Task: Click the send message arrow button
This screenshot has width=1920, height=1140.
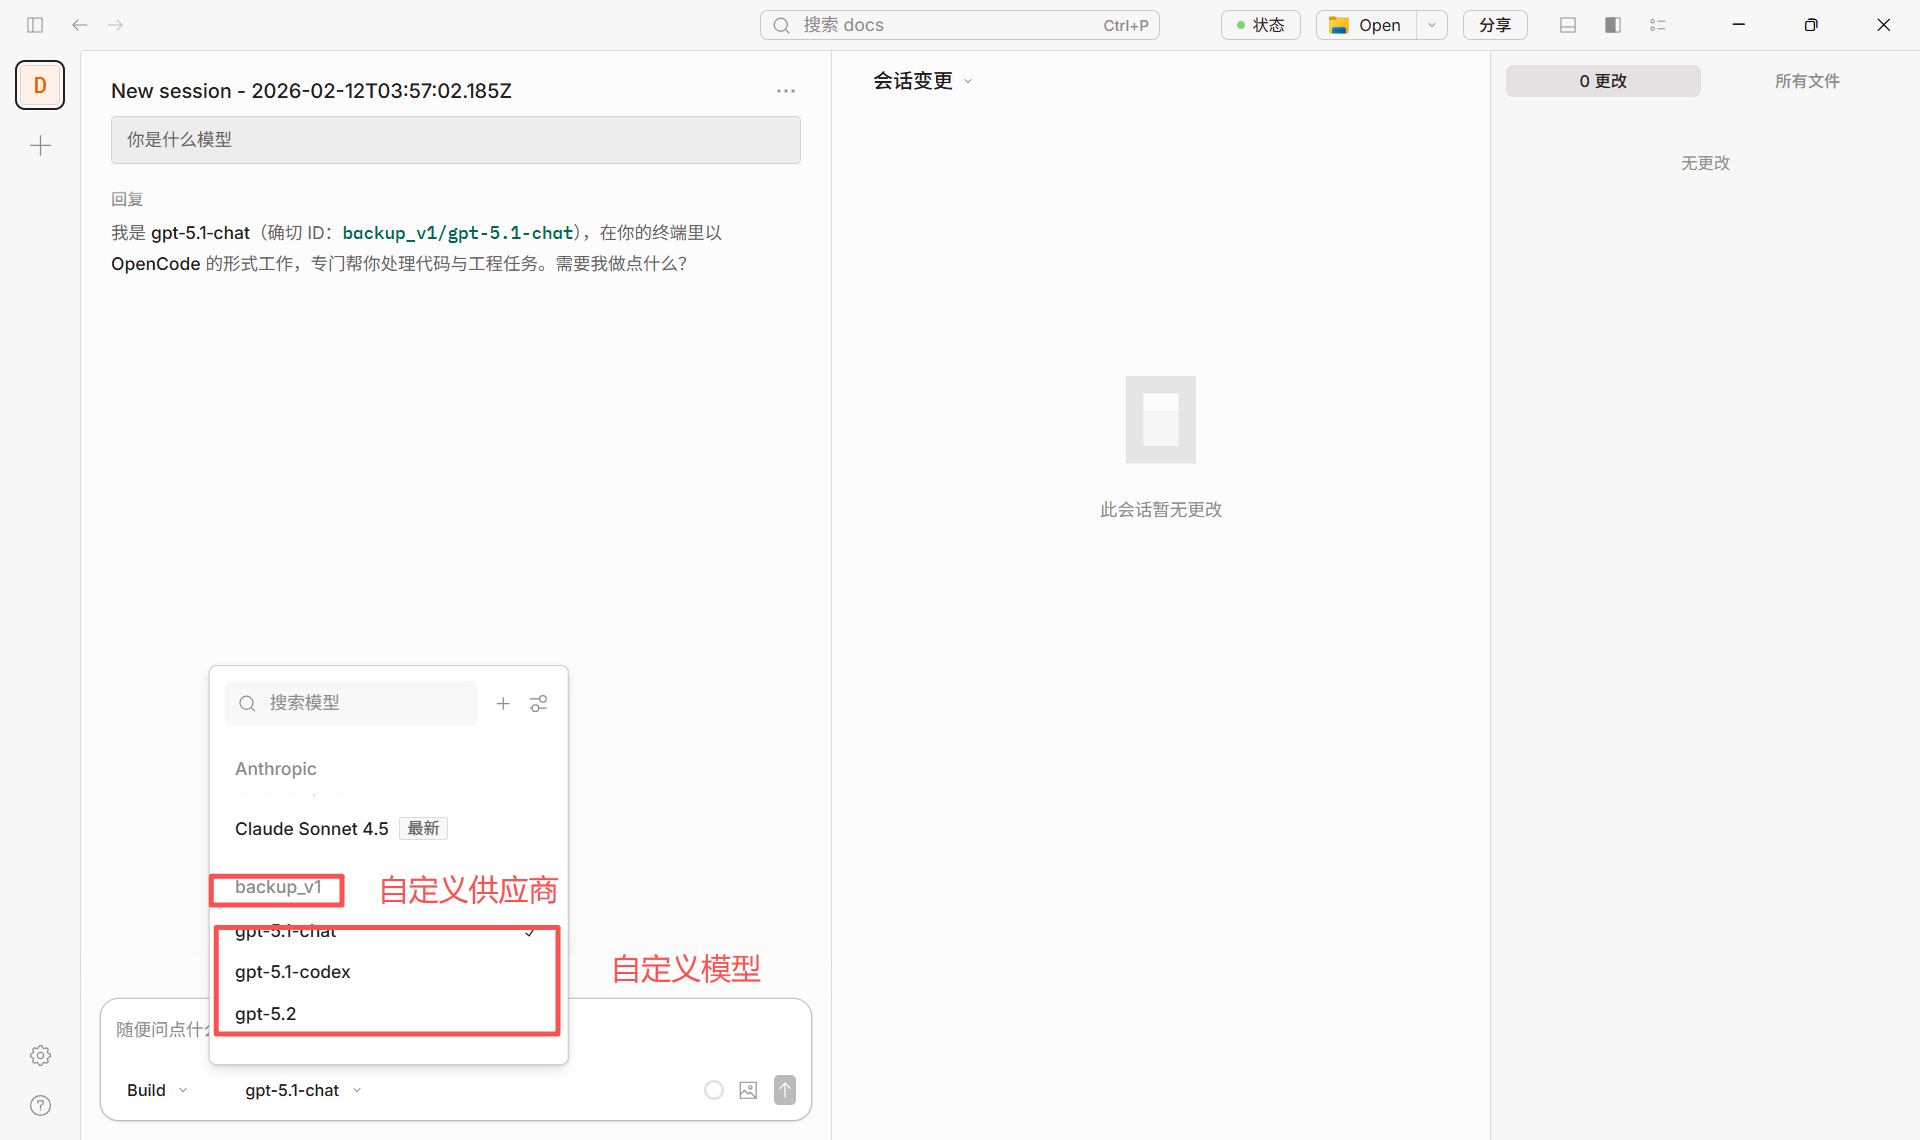Action: coord(785,1090)
